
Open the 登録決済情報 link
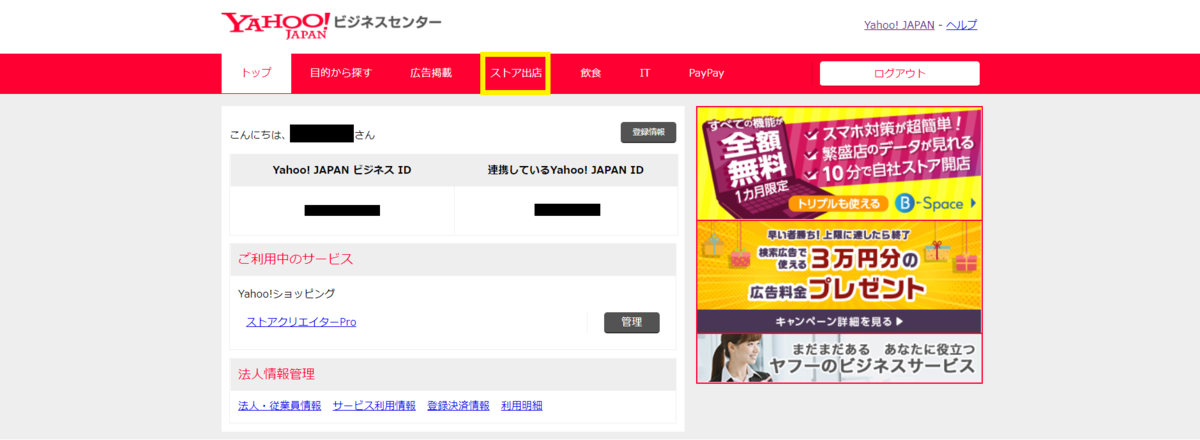[458, 405]
